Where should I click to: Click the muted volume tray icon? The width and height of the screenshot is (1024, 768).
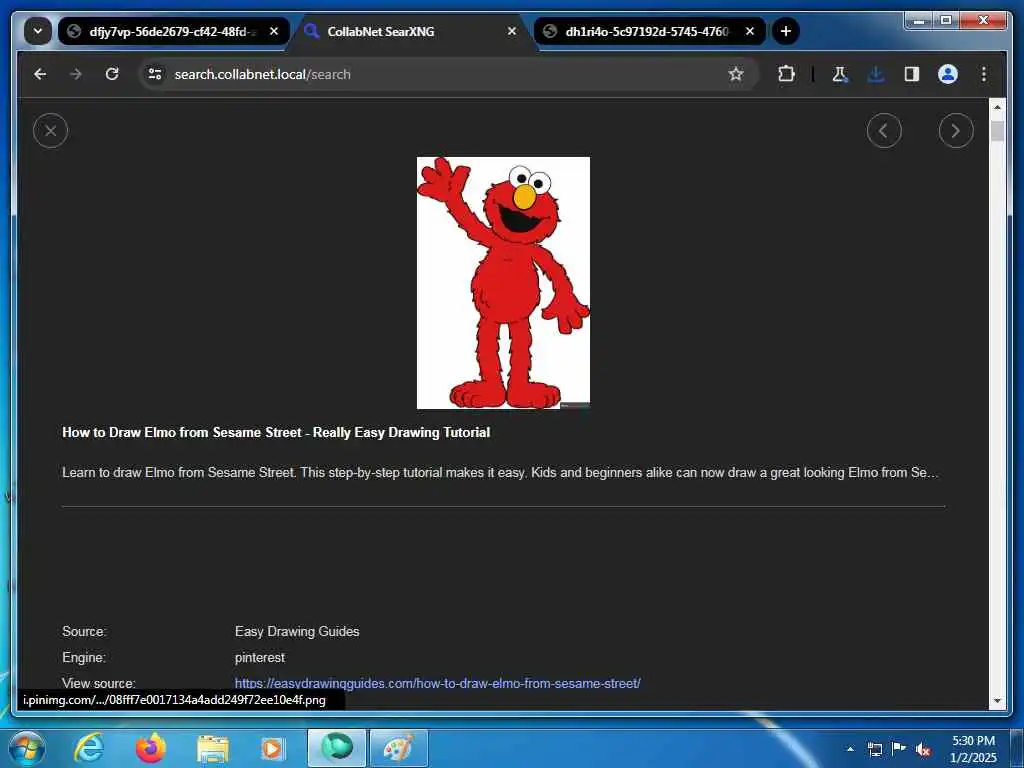pos(923,749)
